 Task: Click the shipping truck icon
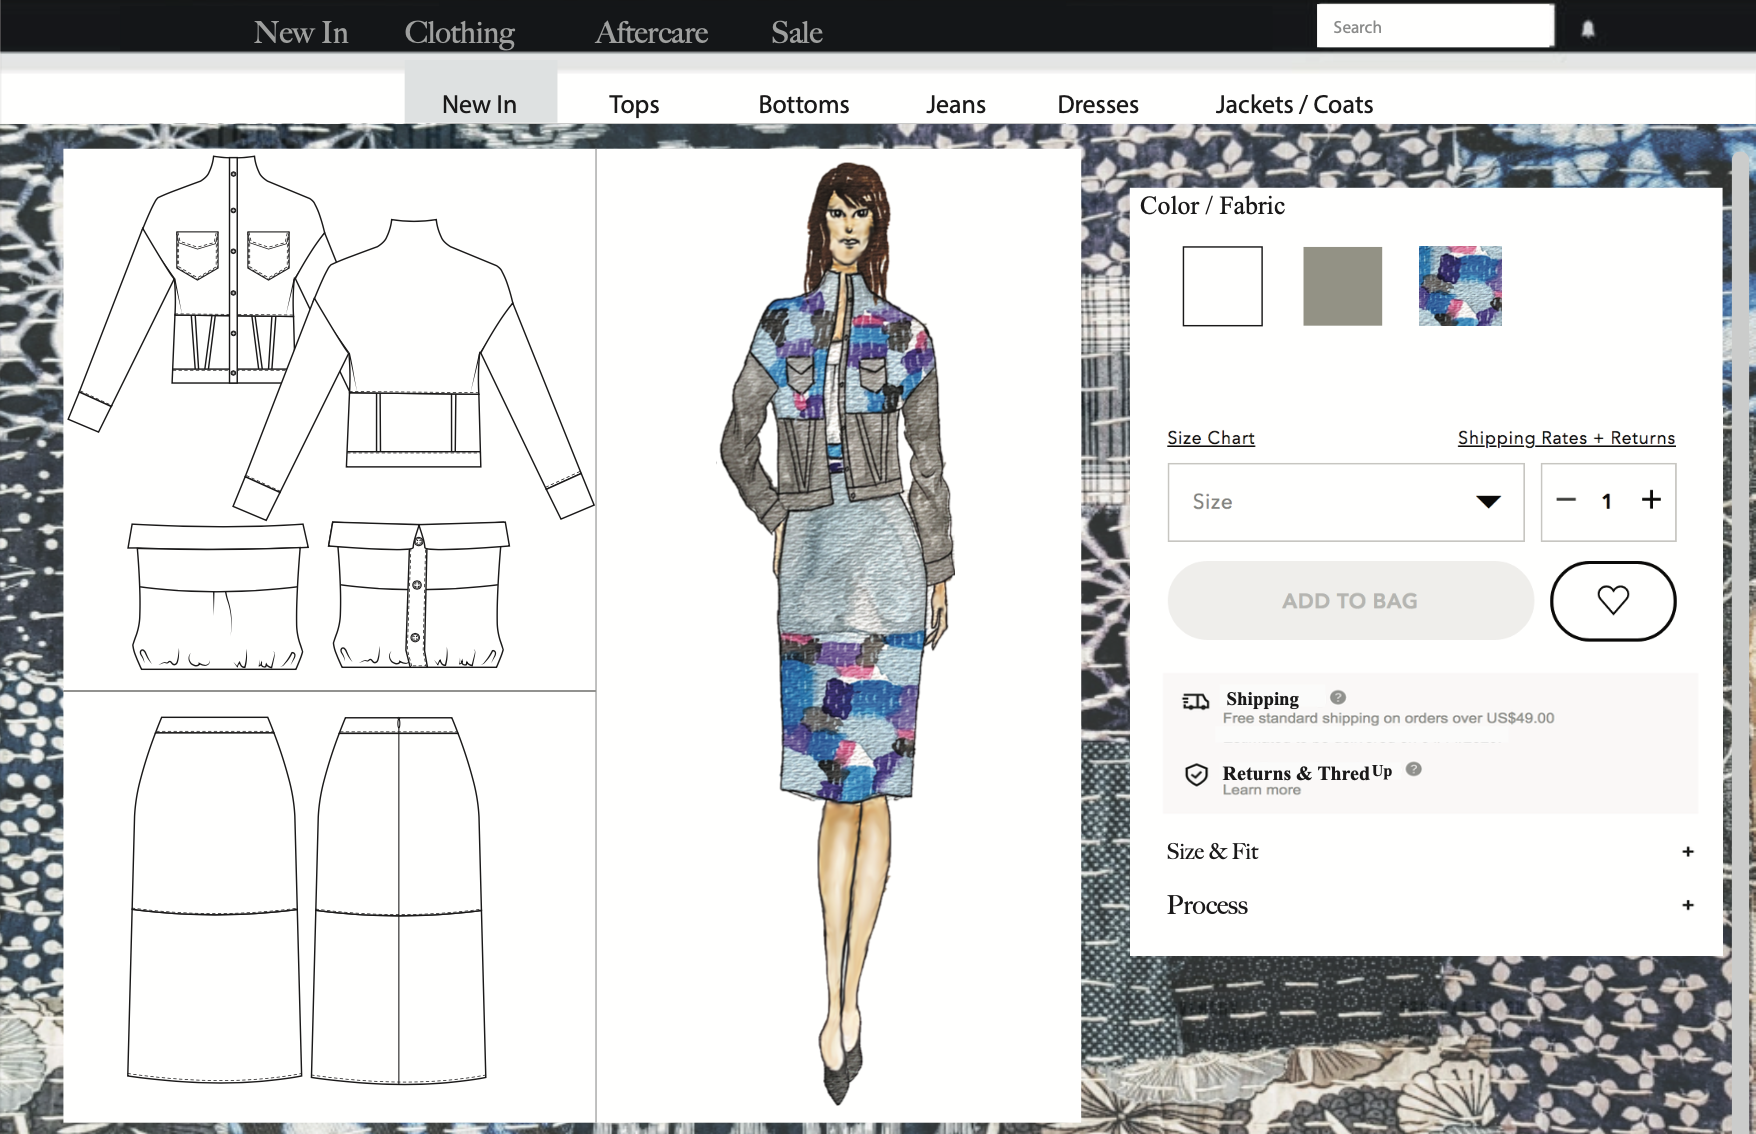1196,701
